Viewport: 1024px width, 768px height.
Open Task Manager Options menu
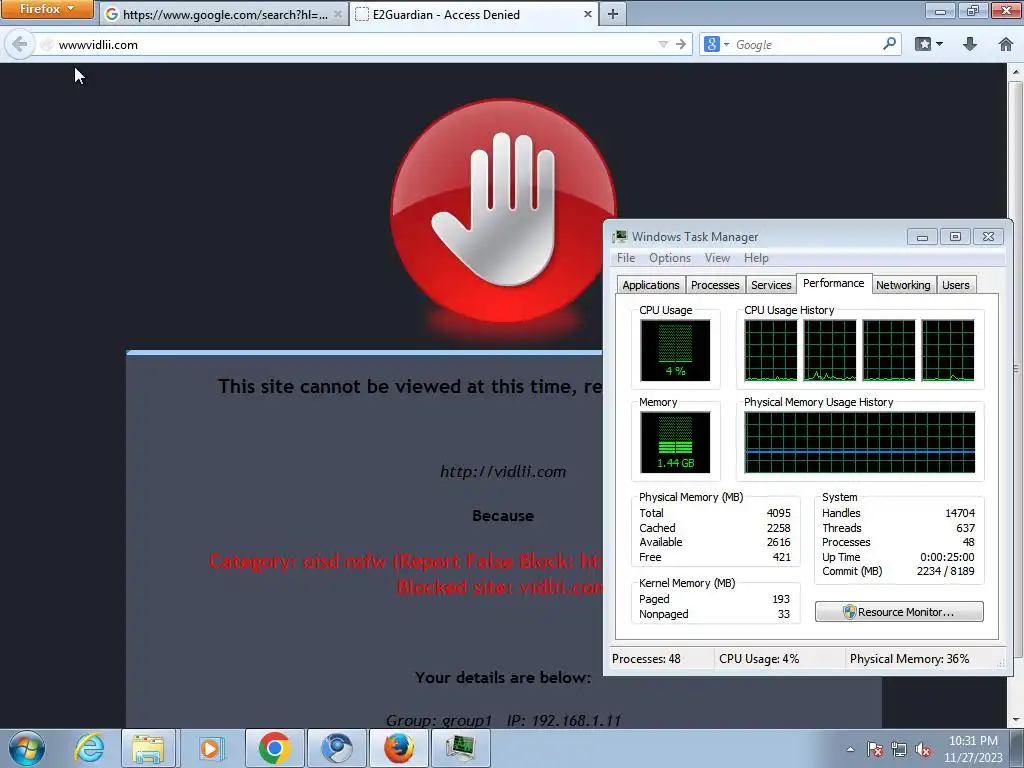(x=669, y=258)
